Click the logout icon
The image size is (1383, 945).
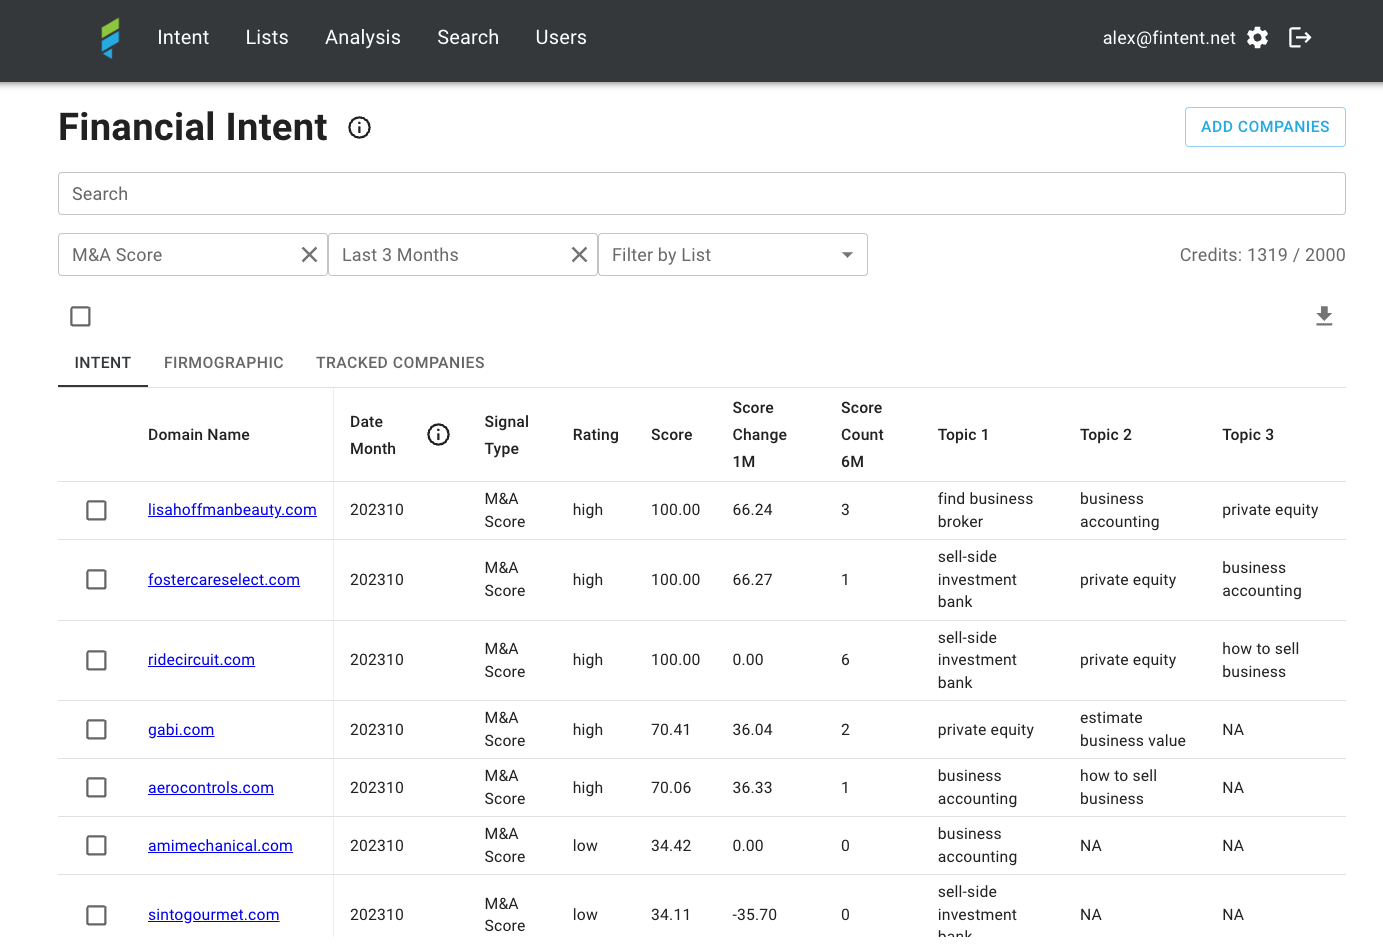pyautogui.click(x=1300, y=38)
